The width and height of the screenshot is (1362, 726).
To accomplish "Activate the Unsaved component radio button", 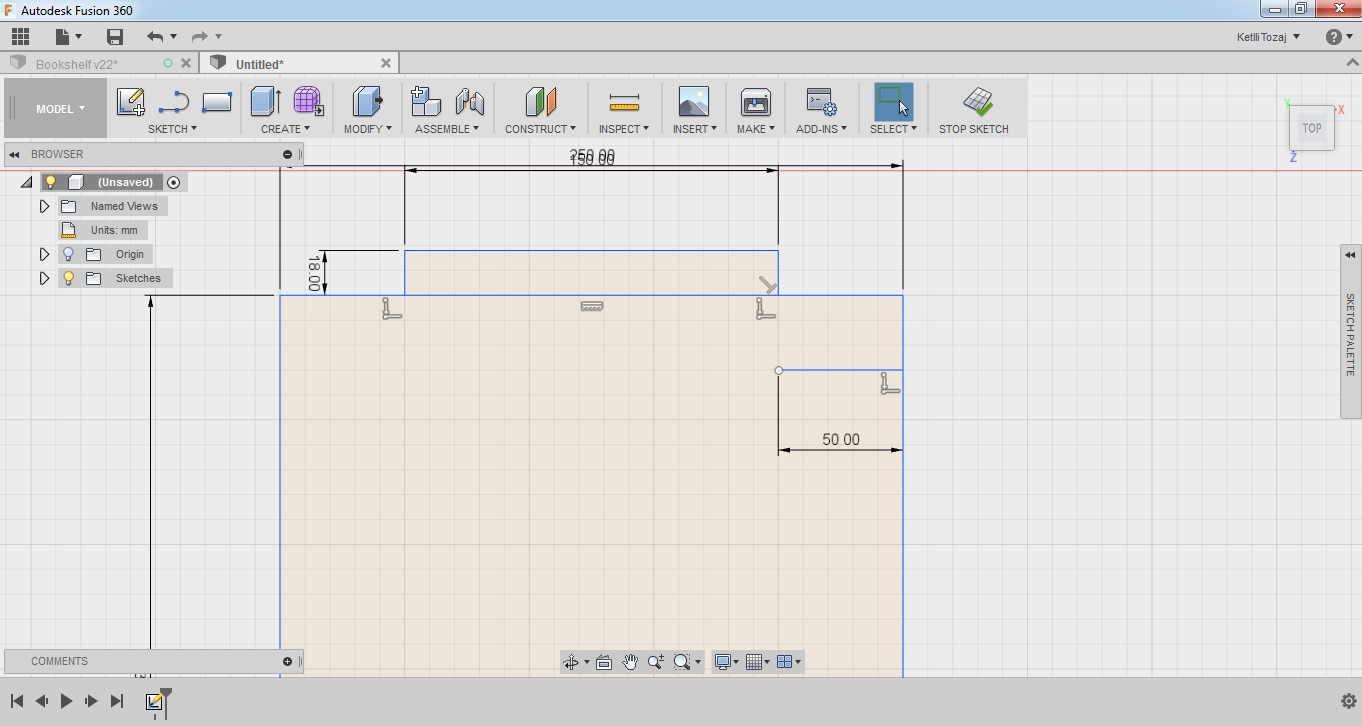I will [x=174, y=182].
